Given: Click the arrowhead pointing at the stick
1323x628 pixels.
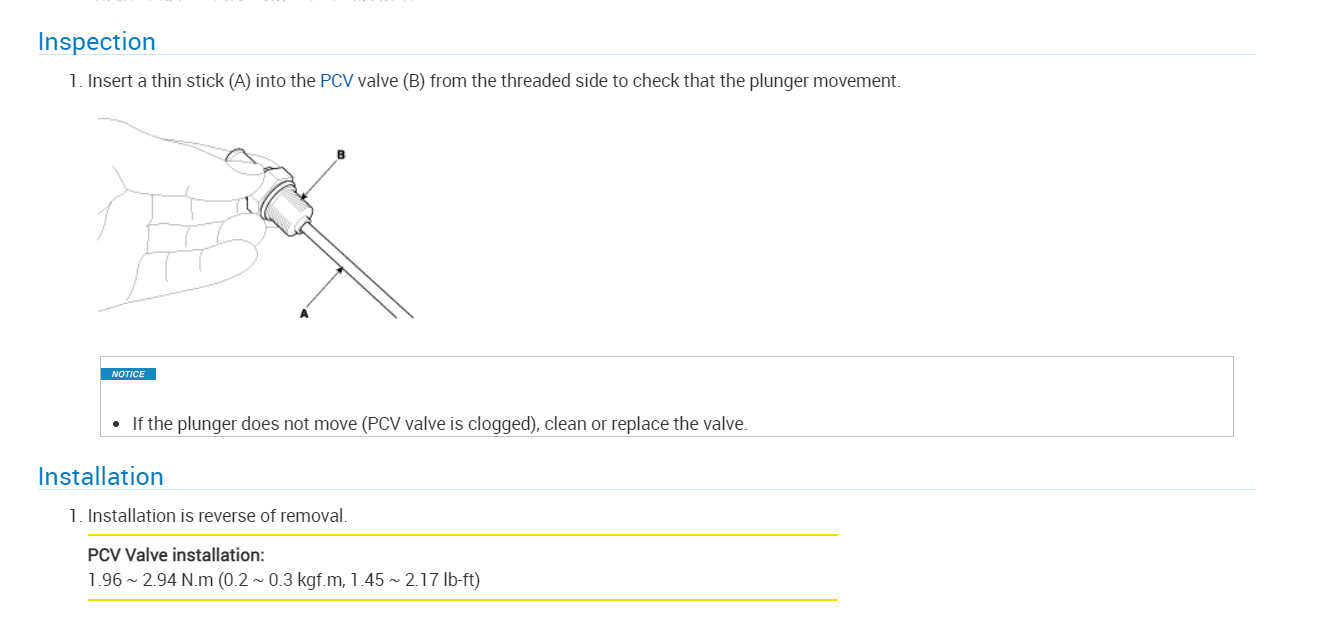Looking at the screenshot, I should coord(340,269).
